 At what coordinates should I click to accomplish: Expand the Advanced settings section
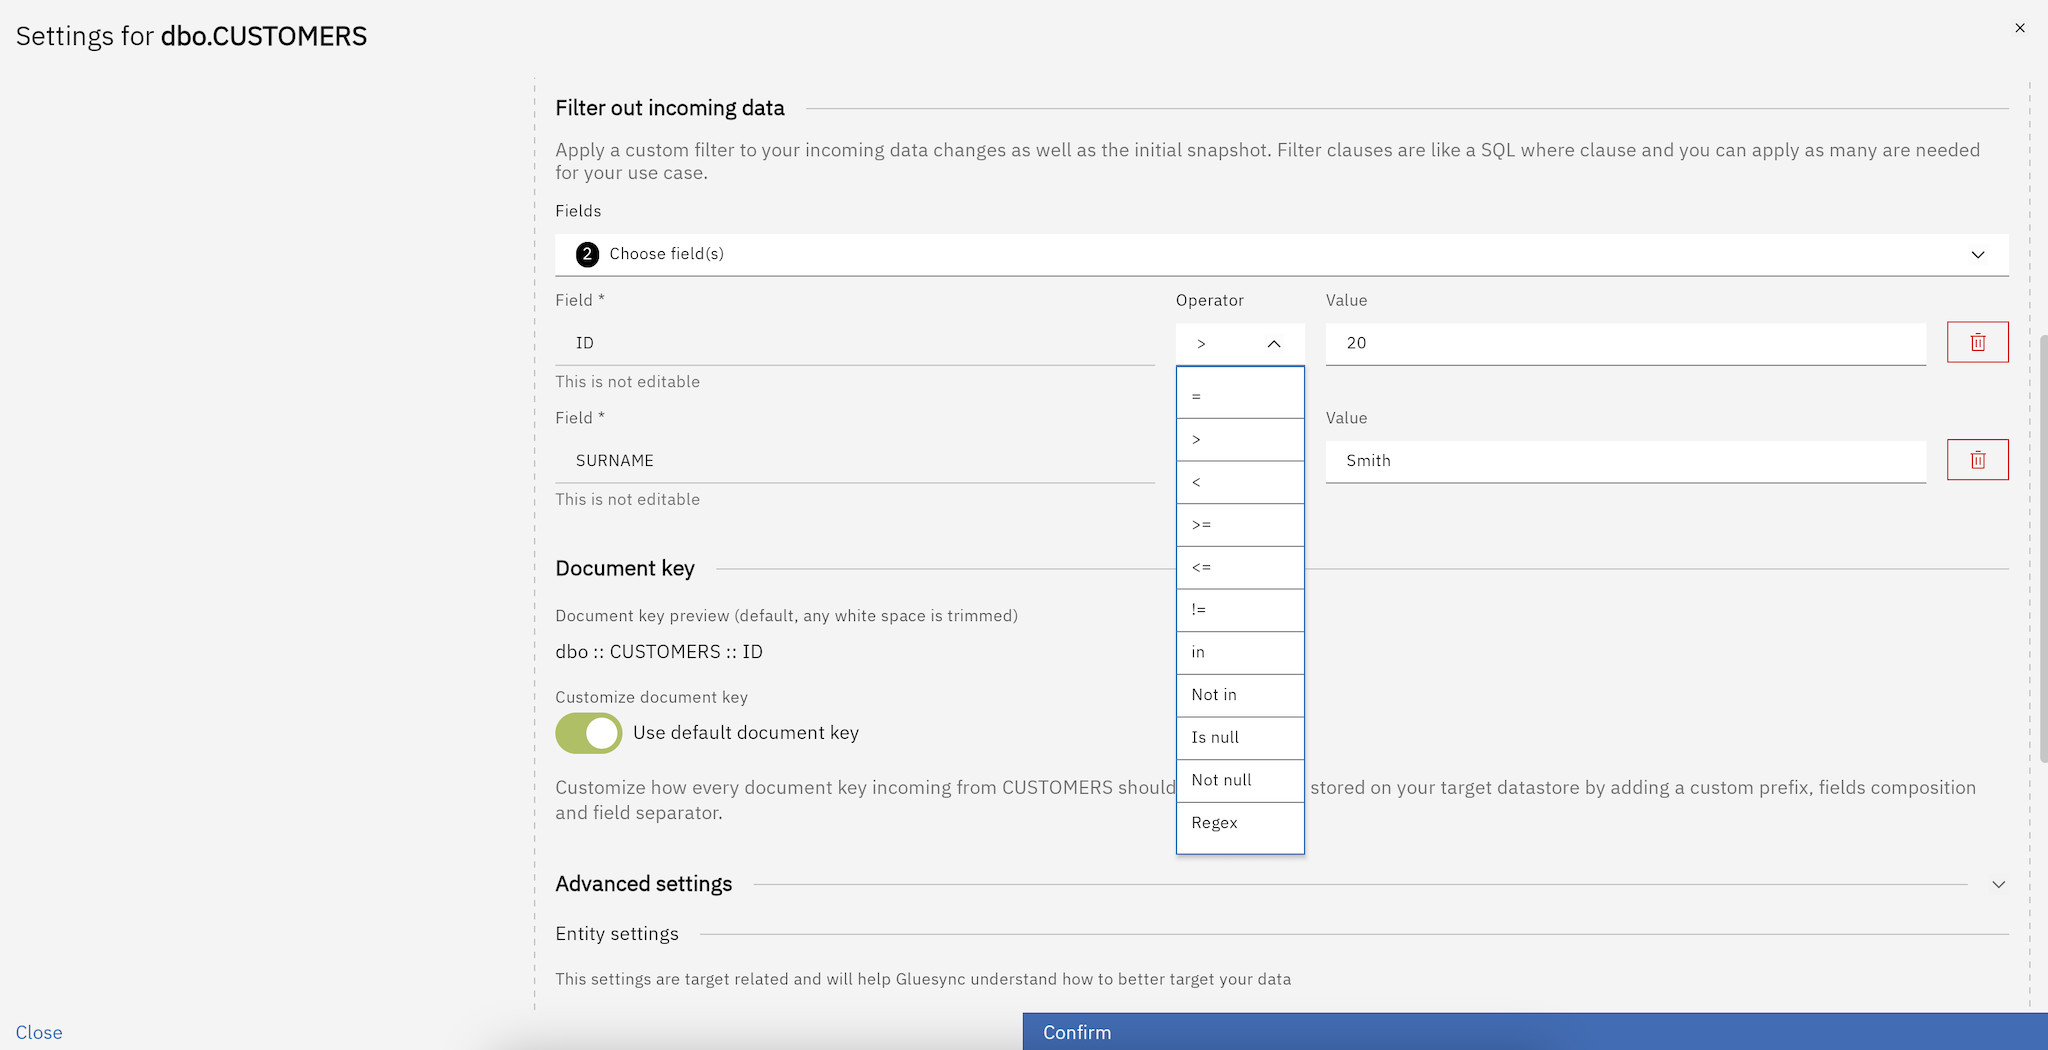[1998, 884]
